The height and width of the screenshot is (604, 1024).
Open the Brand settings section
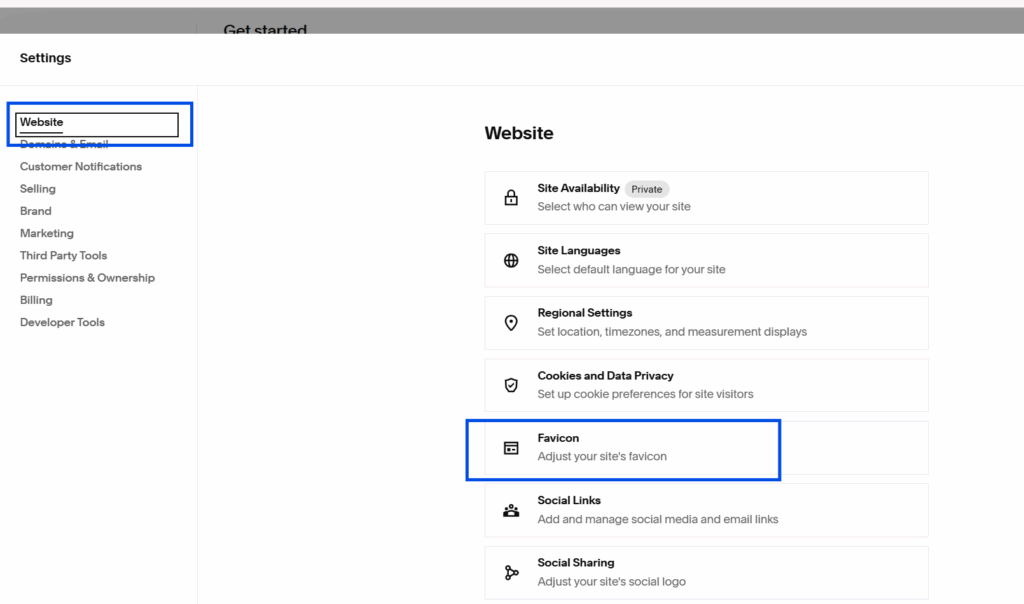click(x=36, y=211)
